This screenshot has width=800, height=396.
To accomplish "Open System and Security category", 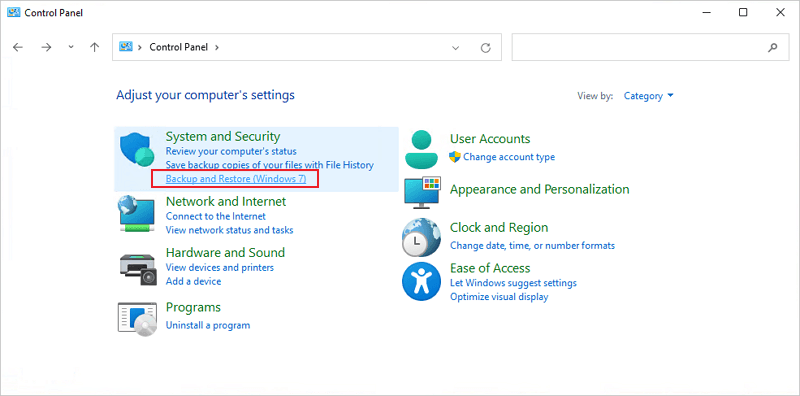I will click(x=223, y=136).
